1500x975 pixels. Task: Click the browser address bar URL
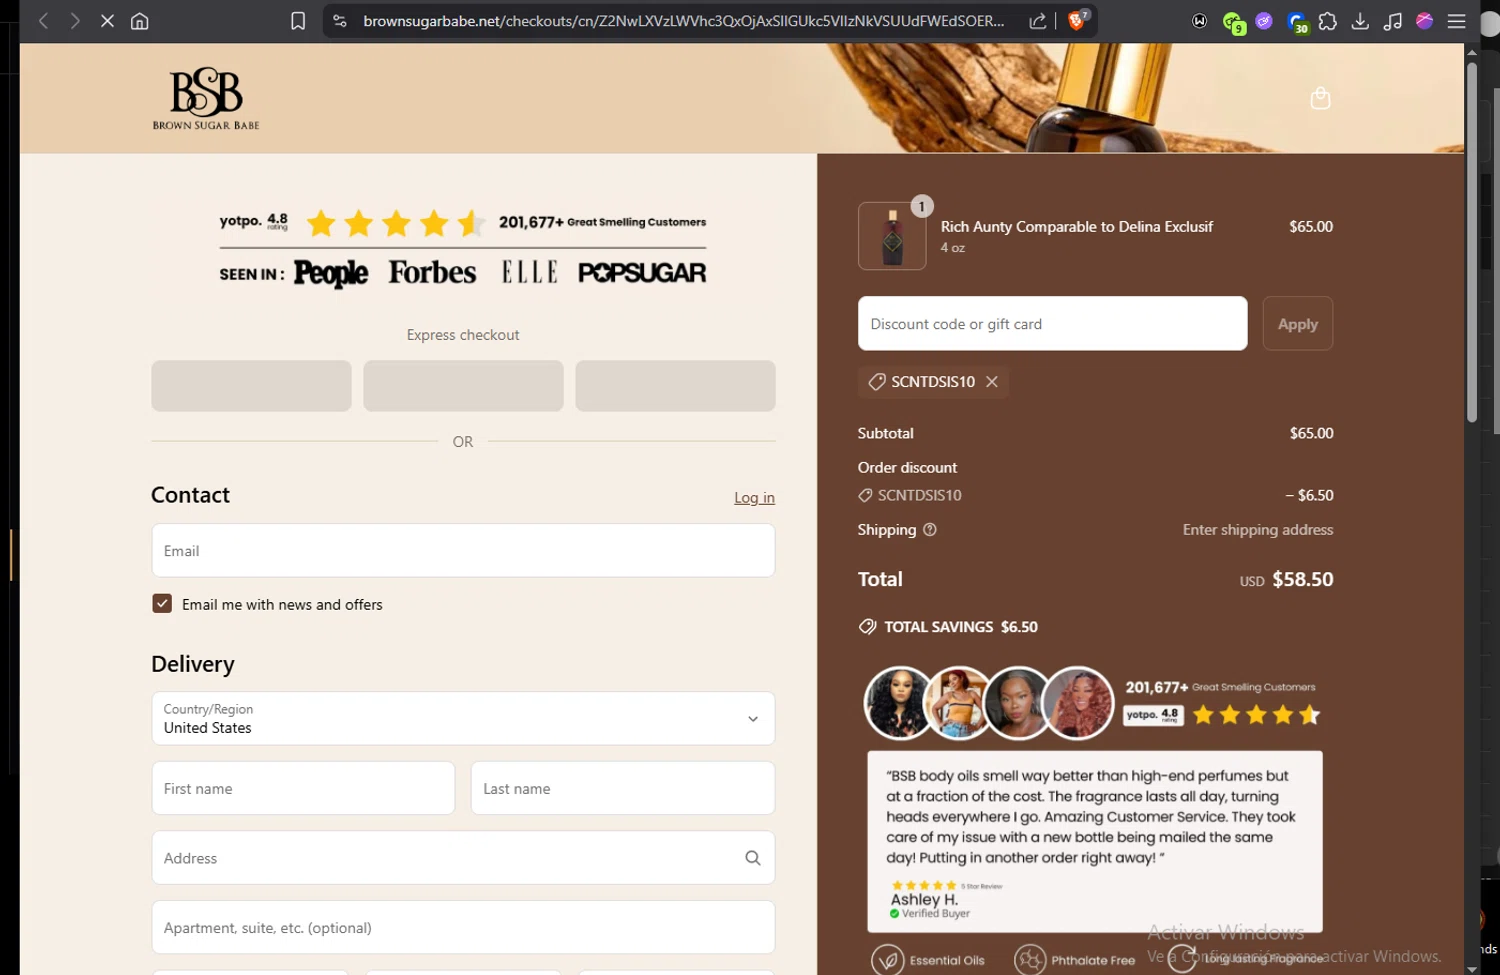683,21
